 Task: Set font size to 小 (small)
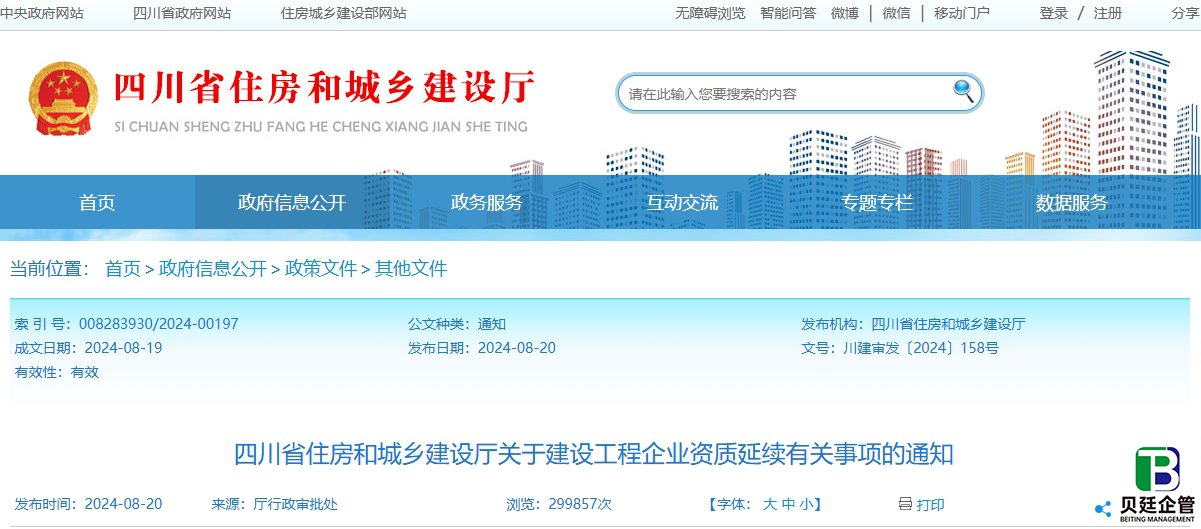point(805,504)
